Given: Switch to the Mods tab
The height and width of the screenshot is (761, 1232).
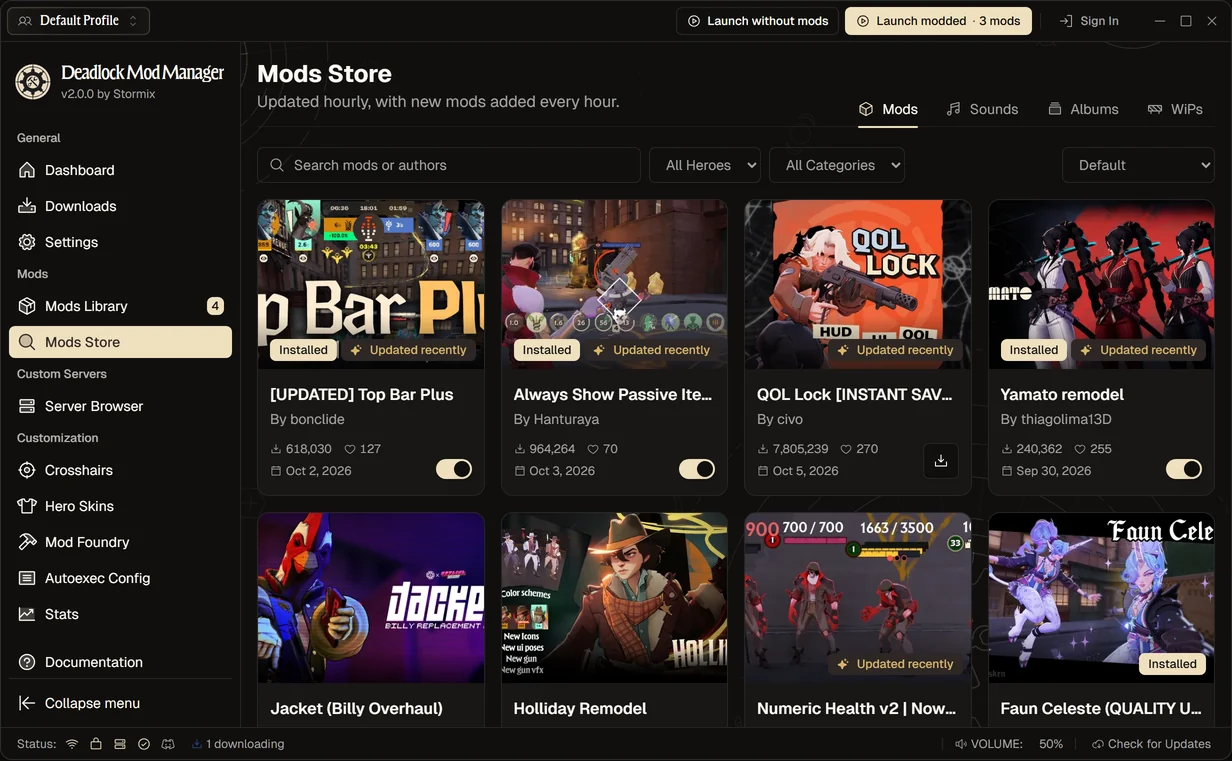Looking at the screenshot, I should click(x=888, y=109).
